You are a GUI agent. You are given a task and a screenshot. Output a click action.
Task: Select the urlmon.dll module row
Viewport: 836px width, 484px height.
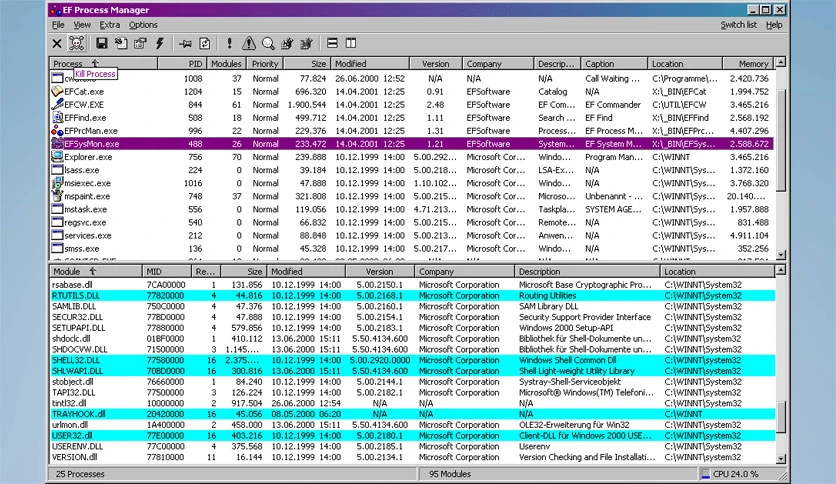pyautogui.click(x=412, y=425)
